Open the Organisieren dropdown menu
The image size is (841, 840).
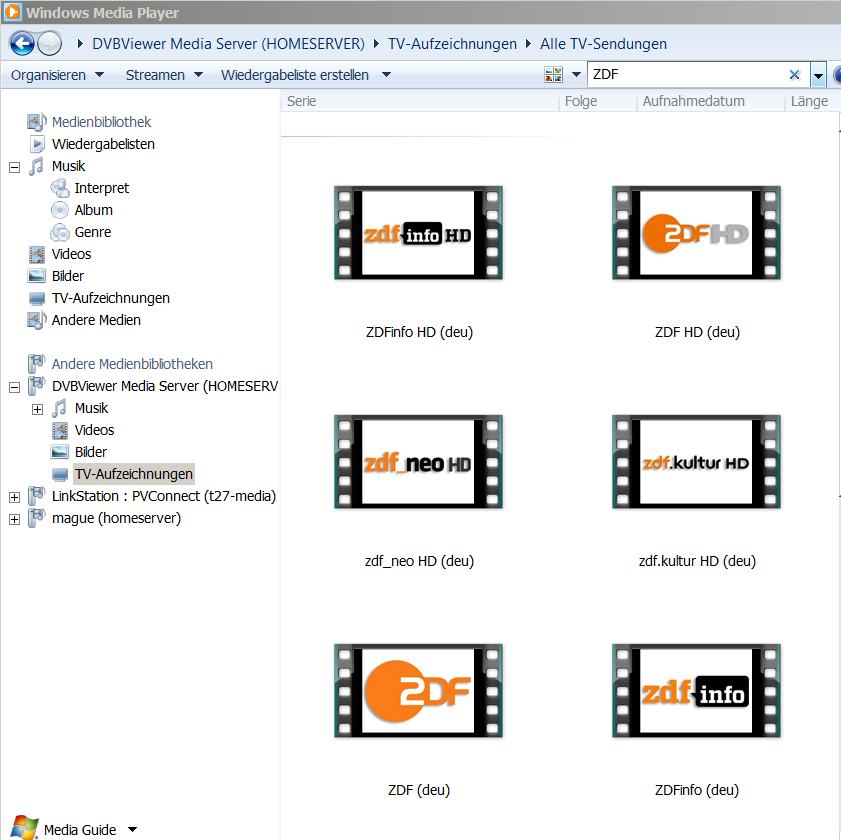click(x=57, y=75)
